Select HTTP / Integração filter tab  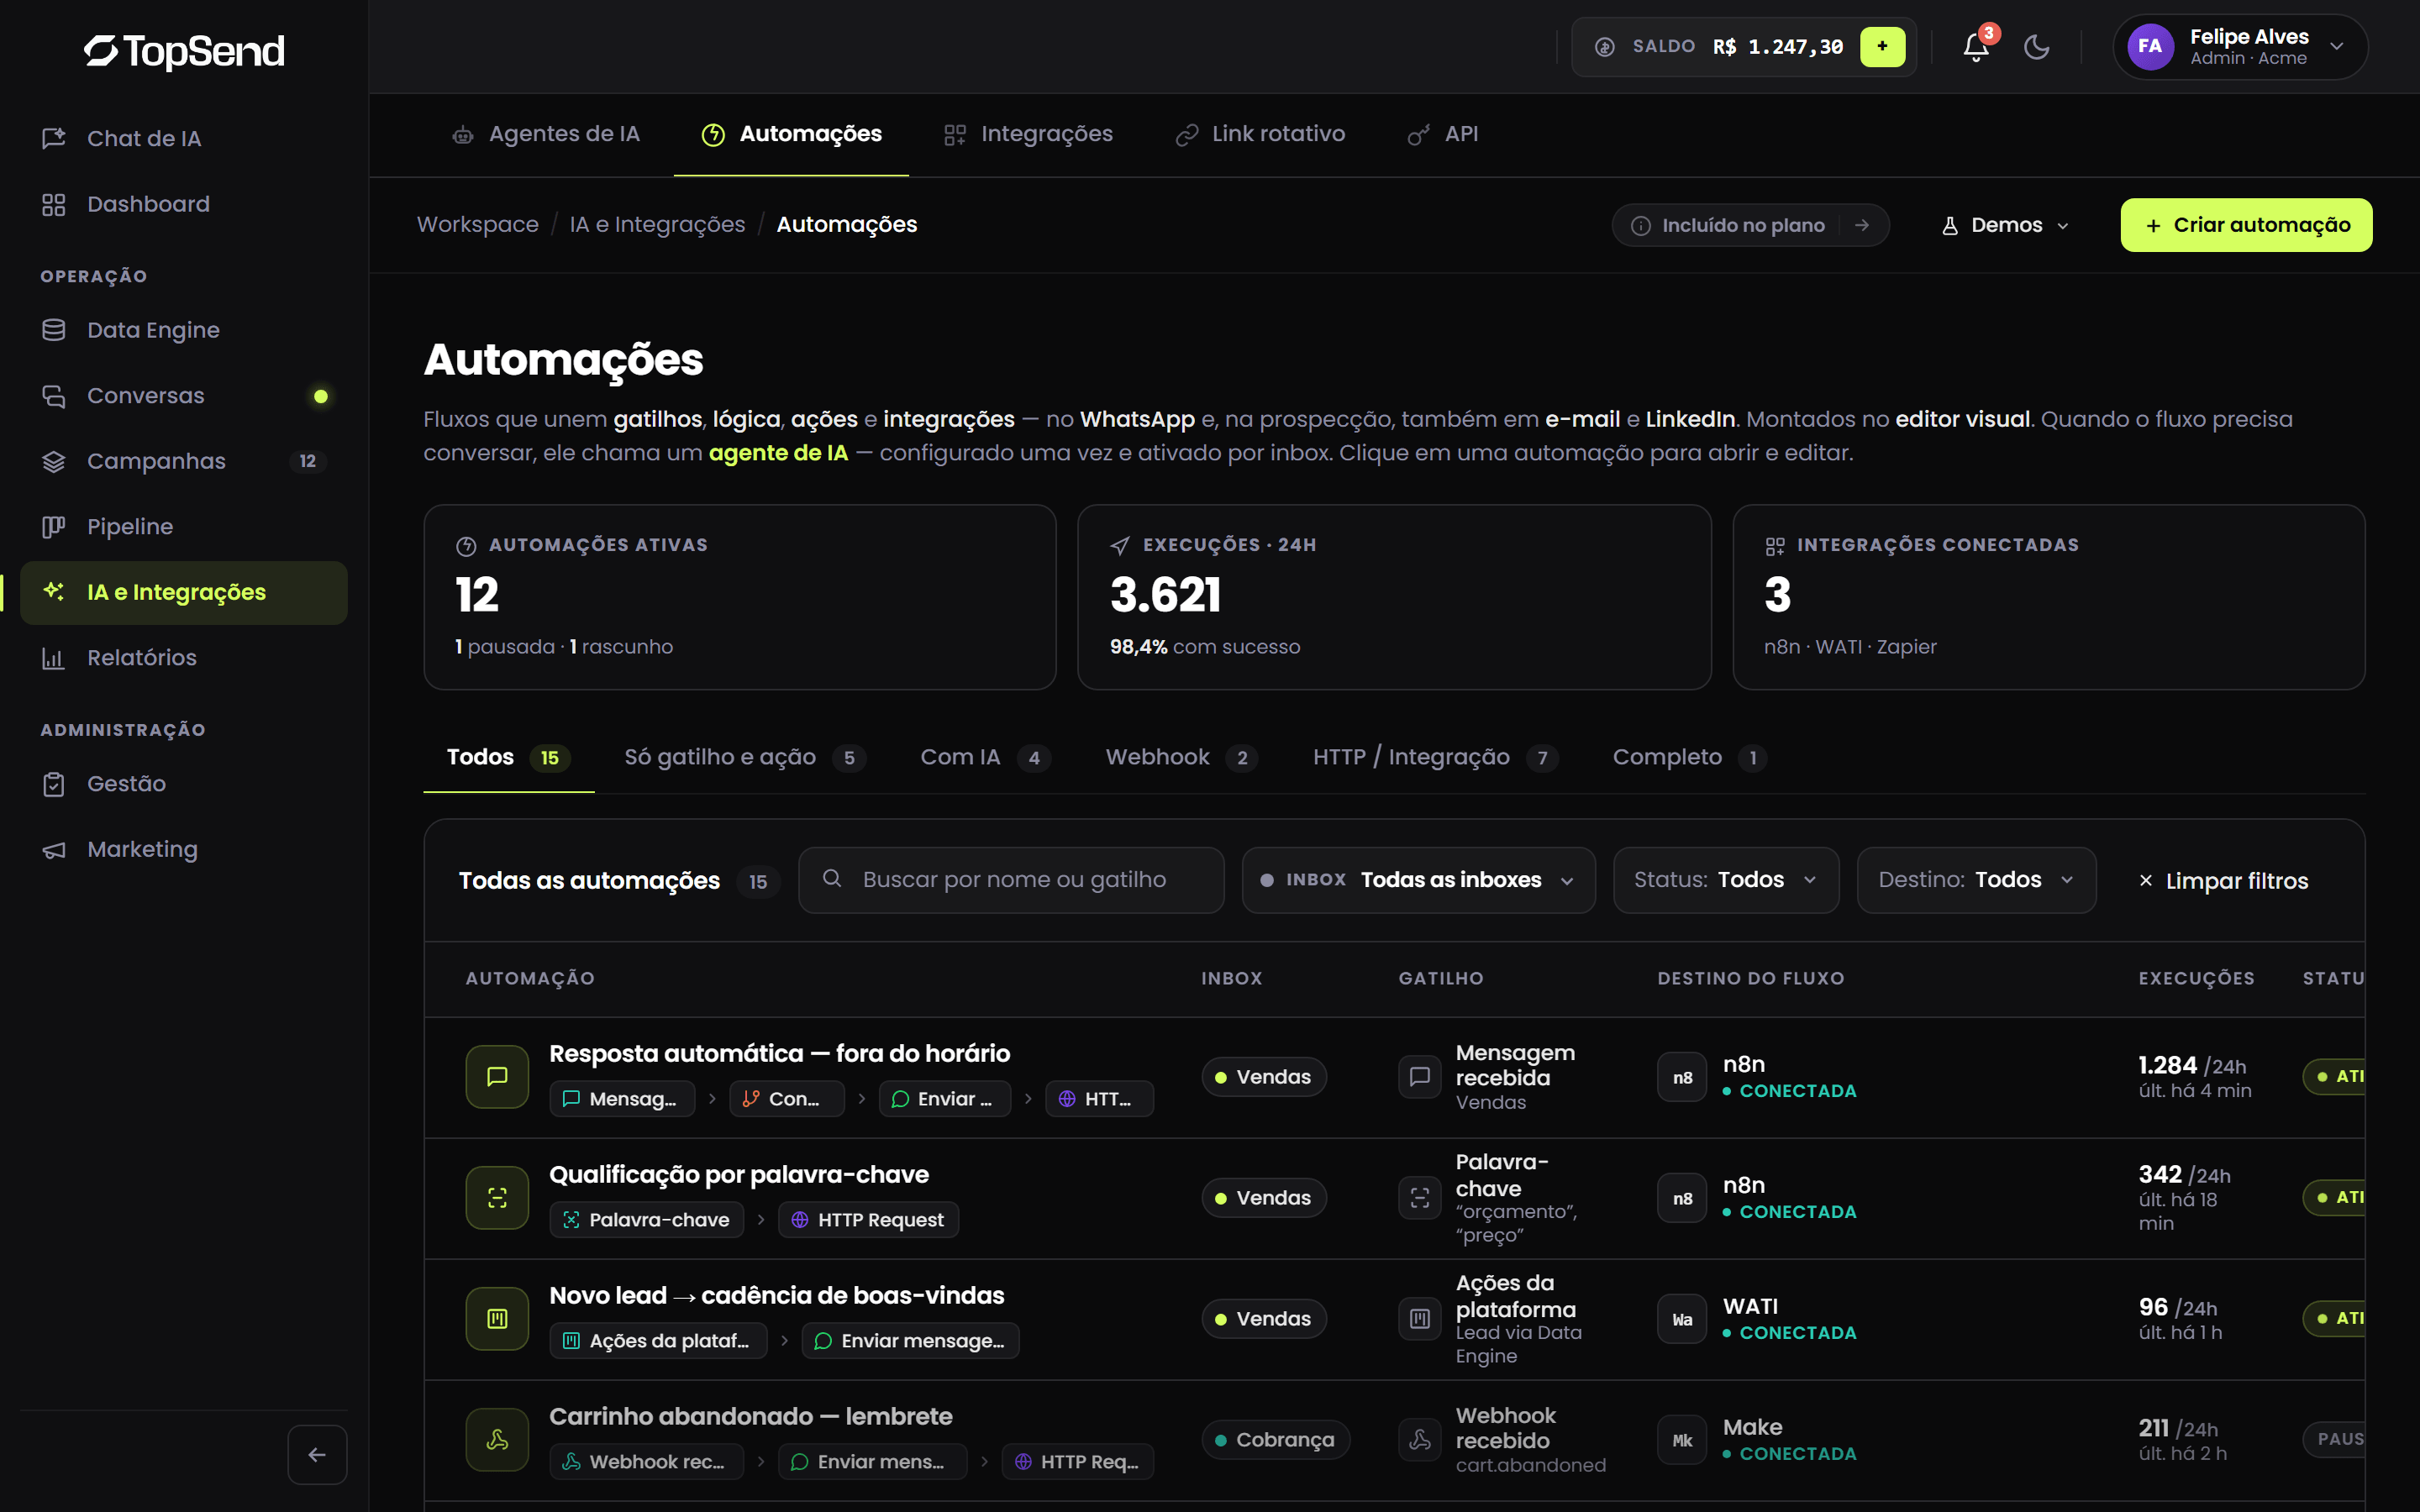(x=1434, y=757)
